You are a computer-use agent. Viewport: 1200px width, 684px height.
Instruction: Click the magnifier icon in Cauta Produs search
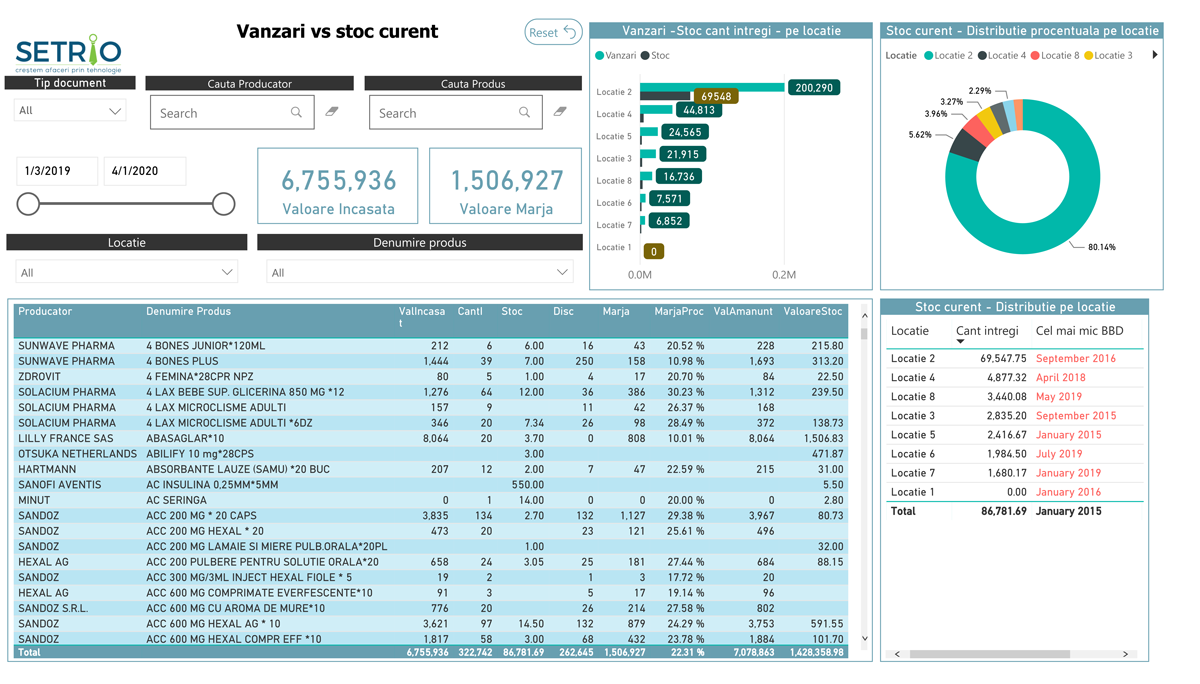click(524, 113)
